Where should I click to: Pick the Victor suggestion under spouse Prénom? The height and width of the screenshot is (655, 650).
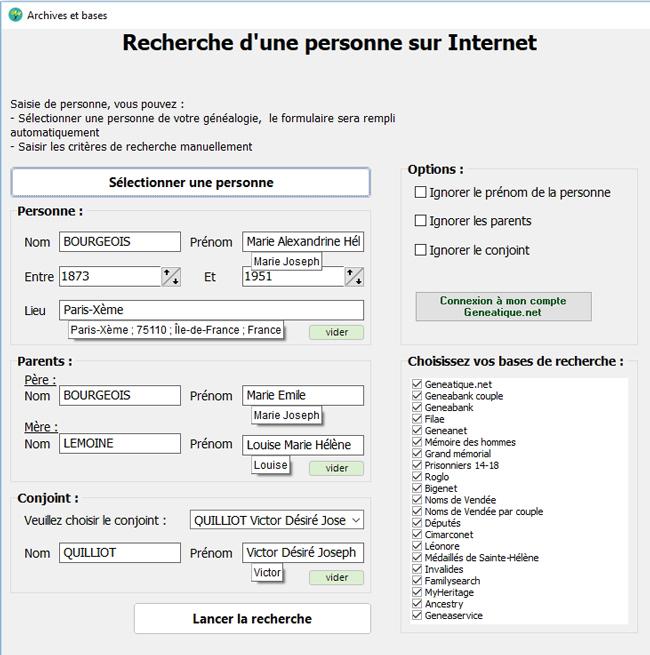pos(267,572)
